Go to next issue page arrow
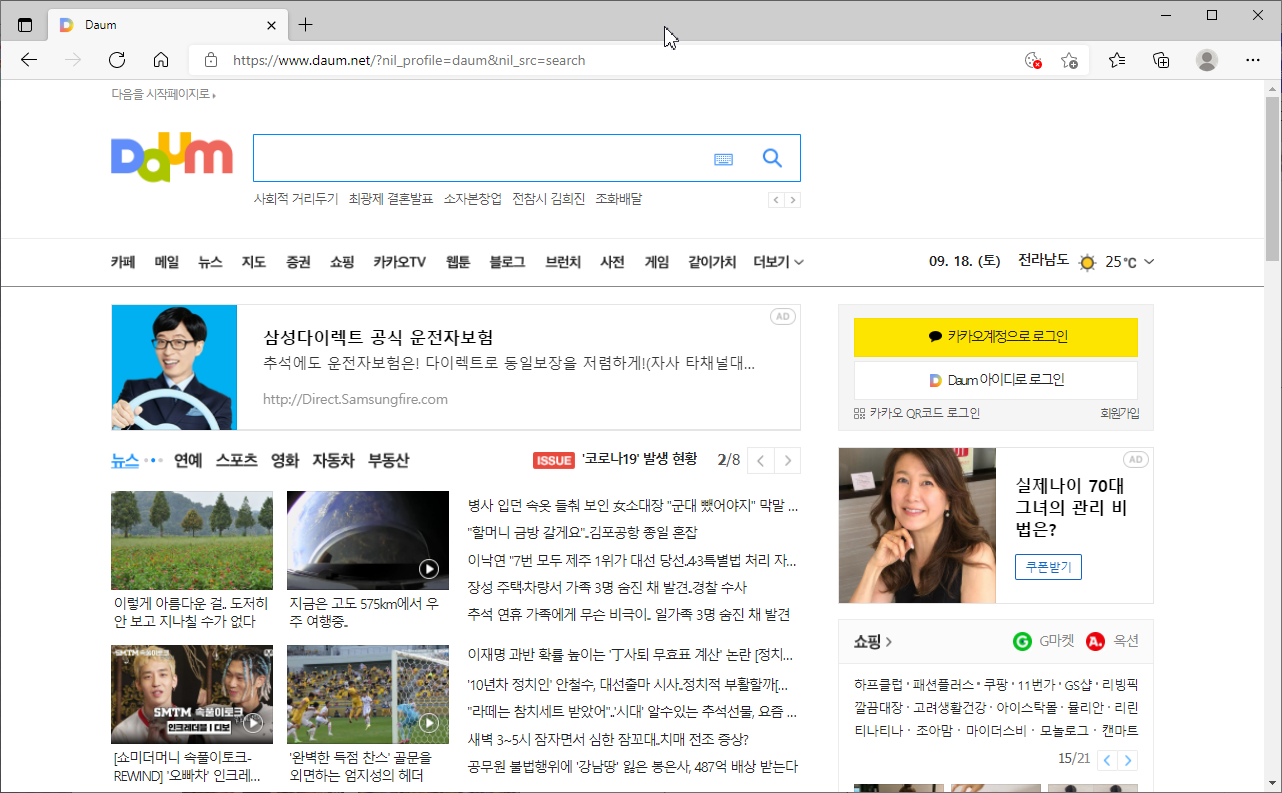 788,461
